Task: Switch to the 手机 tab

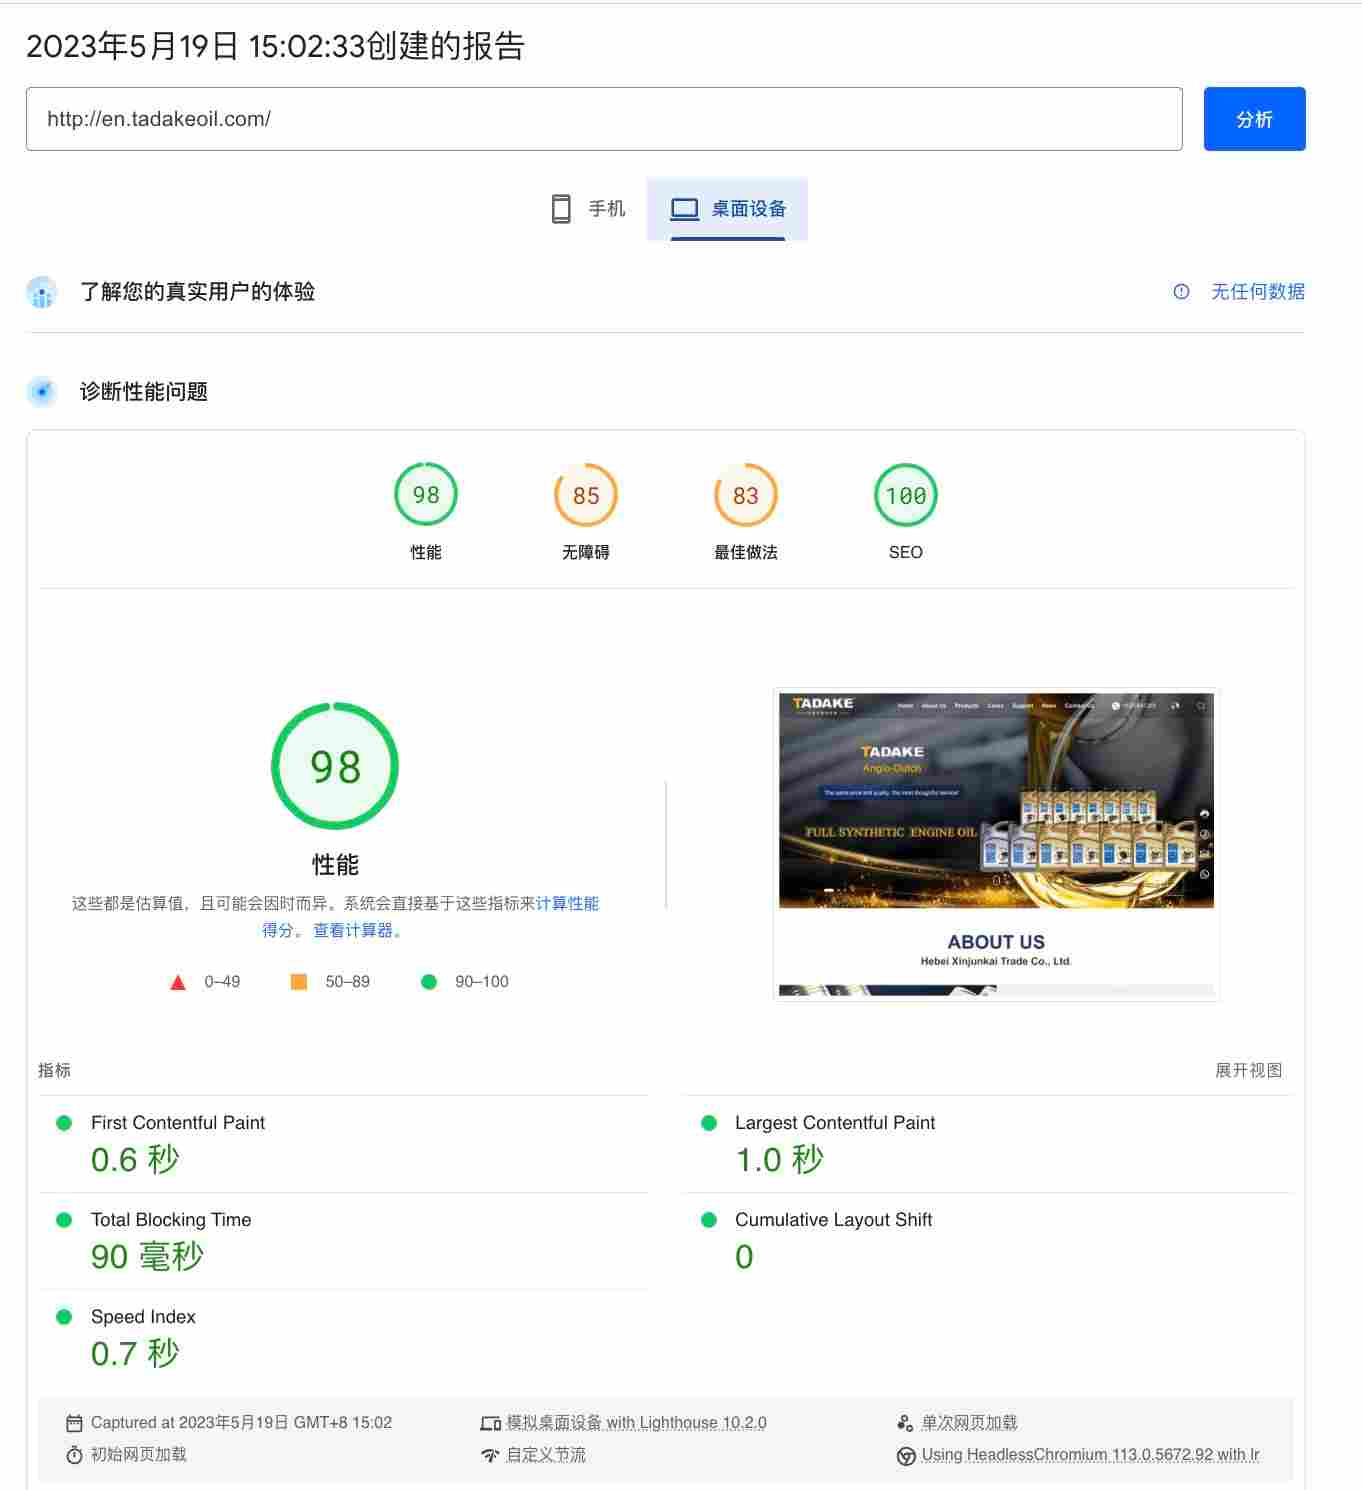Action: [x=589, y=209]
